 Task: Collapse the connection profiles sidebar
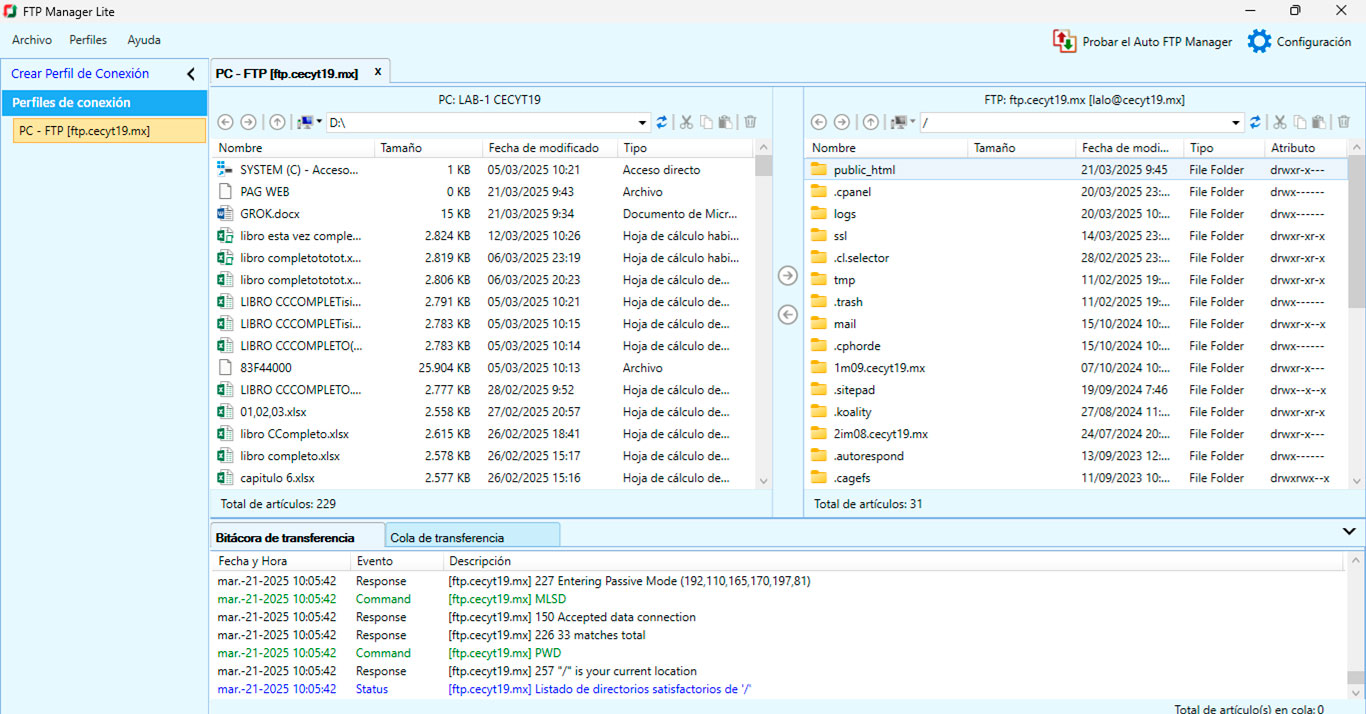coord(191,73)
